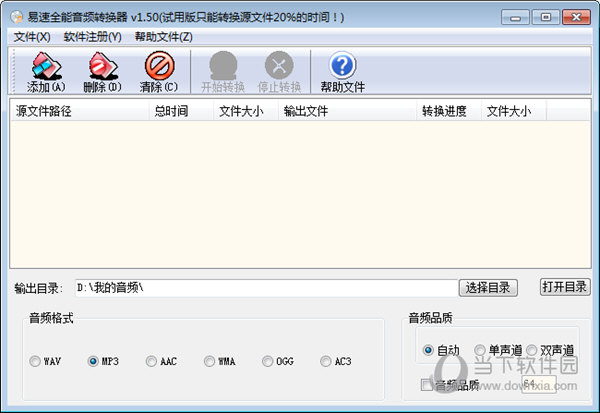Click the 删除(D) delete icon
Viewport: 600px width, 413px height.
click(102, 72)
